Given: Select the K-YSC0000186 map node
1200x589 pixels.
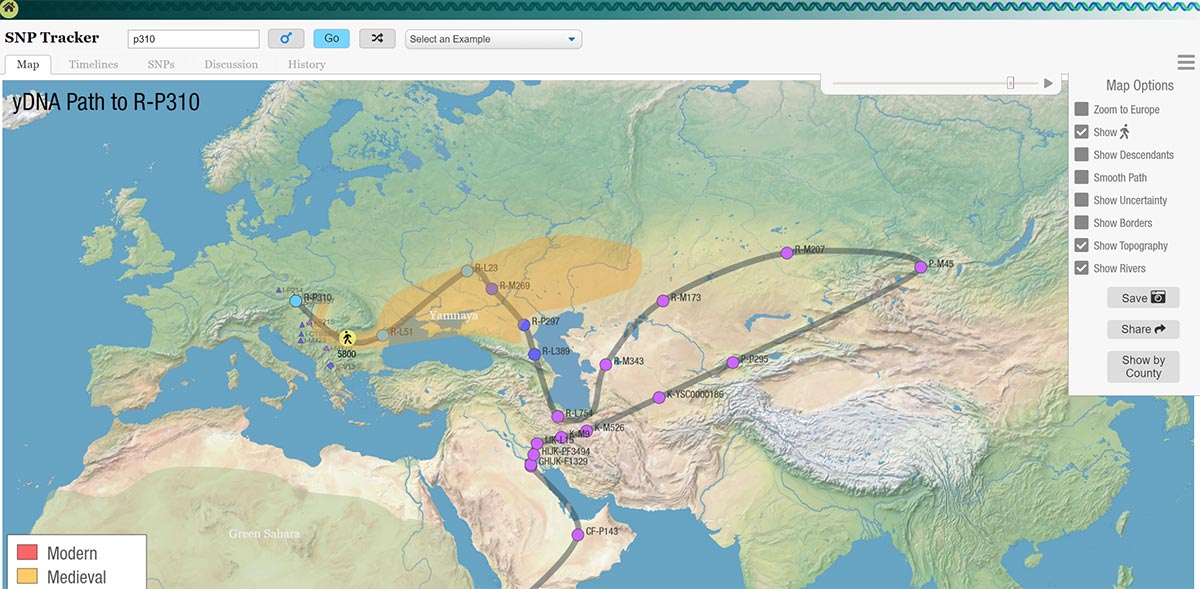Looking at the screenshot, I should tap(658, 398).
